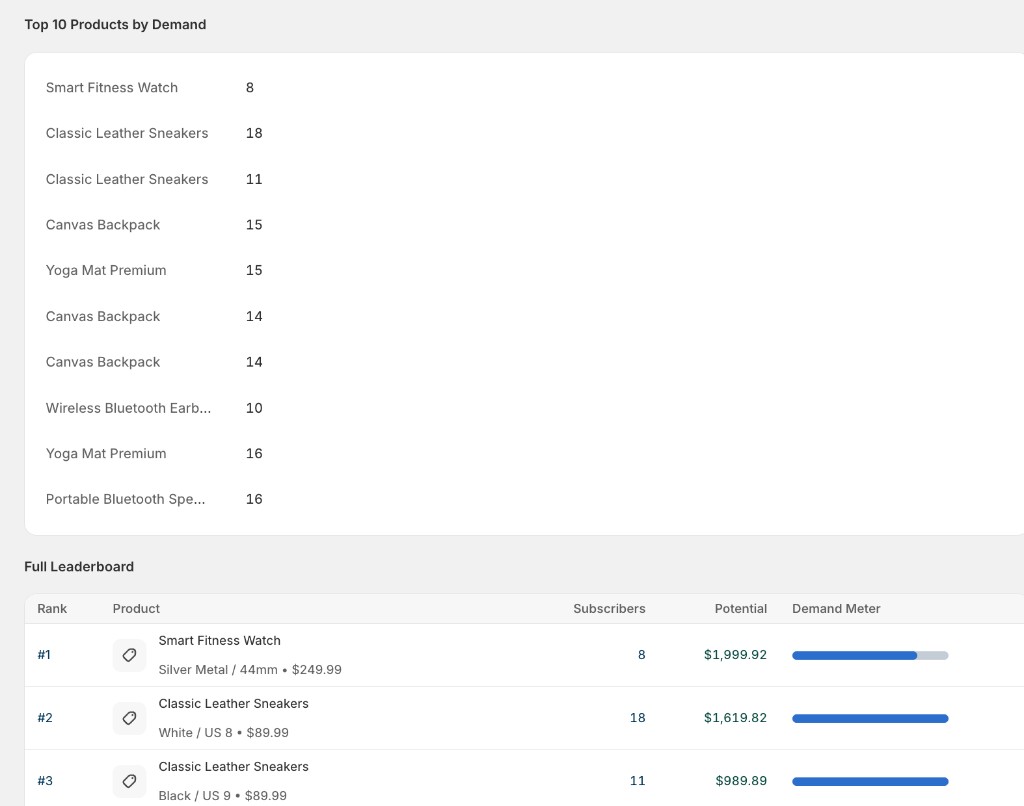
Task: Click the variant text White / US 8 • $89.99
Action: [x=223, y=733]
